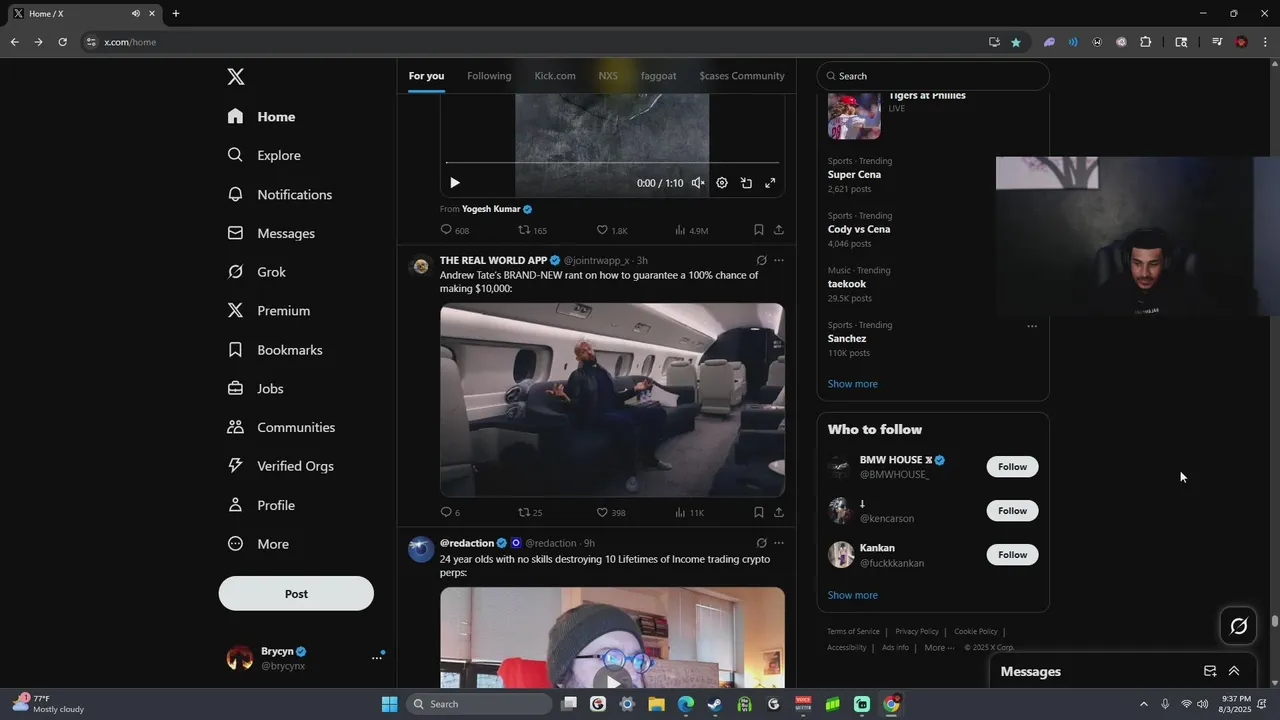The image size is (1280, 720).
Task: Open Bookmarks in sidebar
Action: [274, 350]
